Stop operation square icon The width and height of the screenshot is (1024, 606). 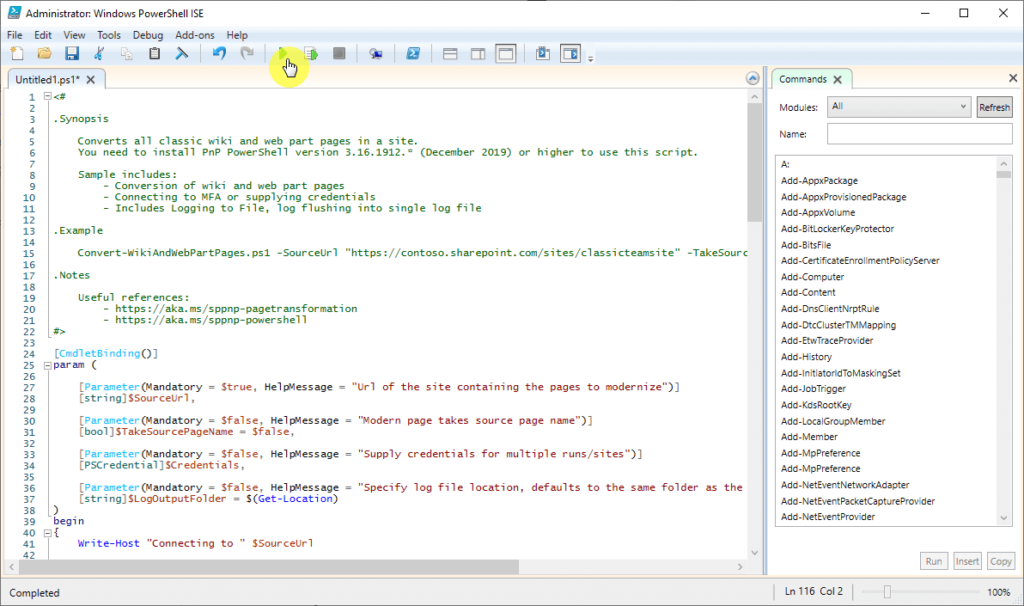pos(339,54)
